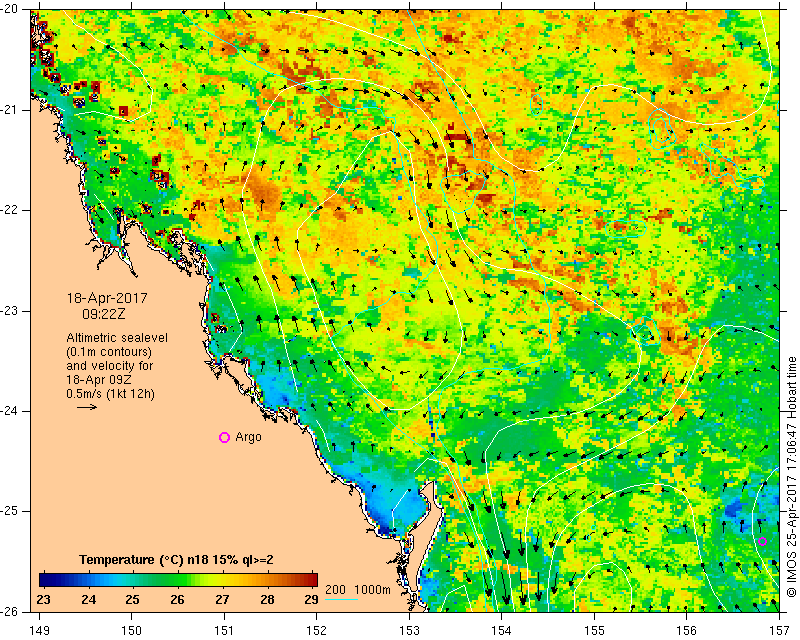
Task: Click the 0.5m/s velocity scale arrow
Action: click(x=87, y=407)
